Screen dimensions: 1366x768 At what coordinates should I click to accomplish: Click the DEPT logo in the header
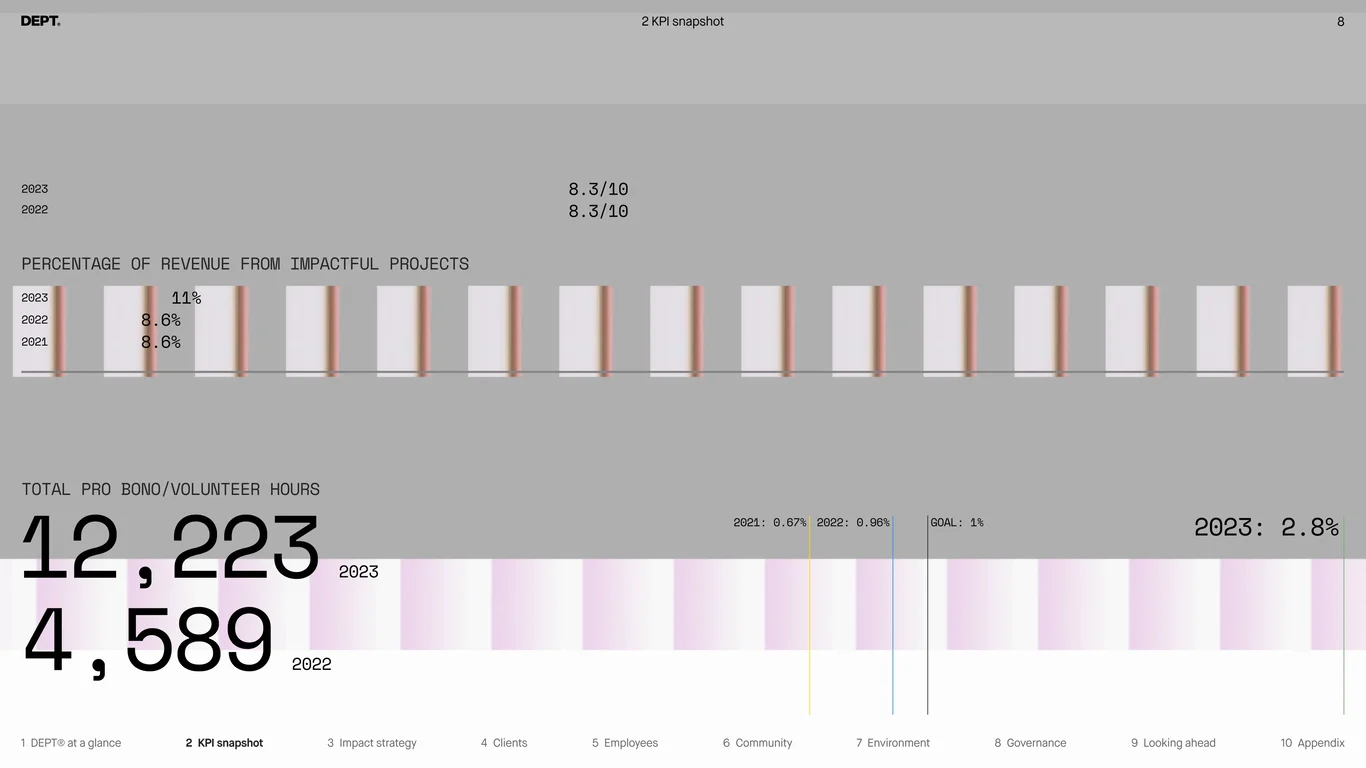pos(40,21)
